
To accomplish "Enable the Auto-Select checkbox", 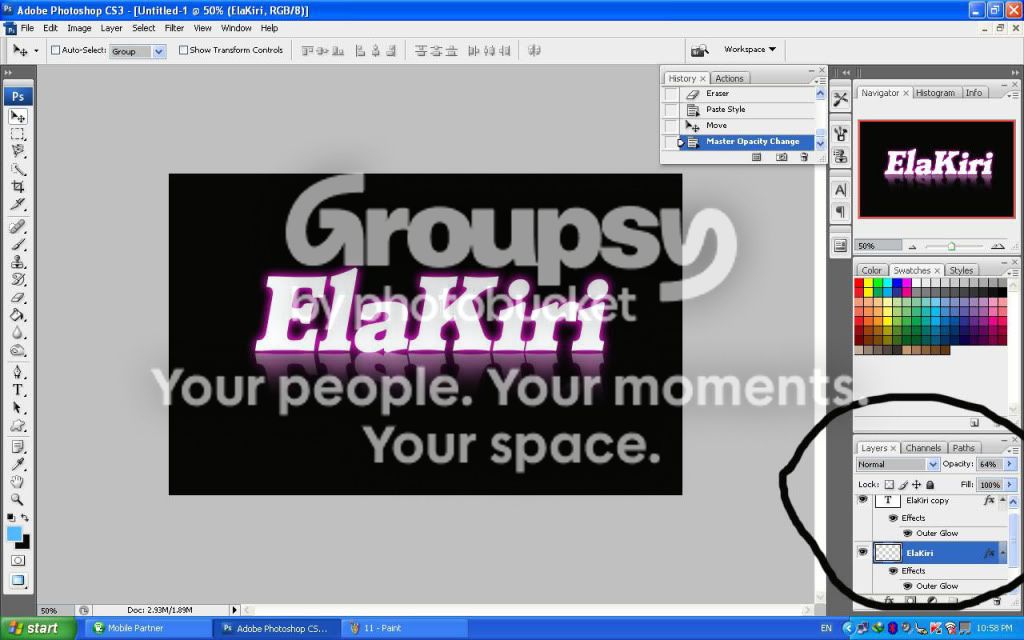I will pos(56,50).
